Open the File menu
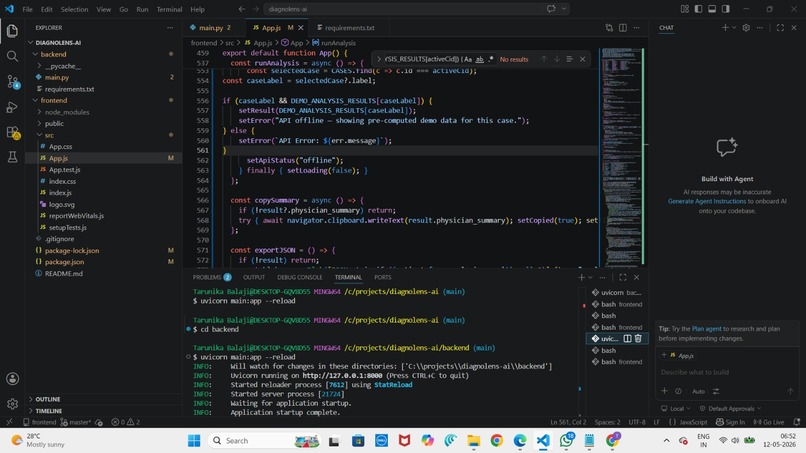The height and width of the screenshot is (453, 806). [x=27, y=9]
